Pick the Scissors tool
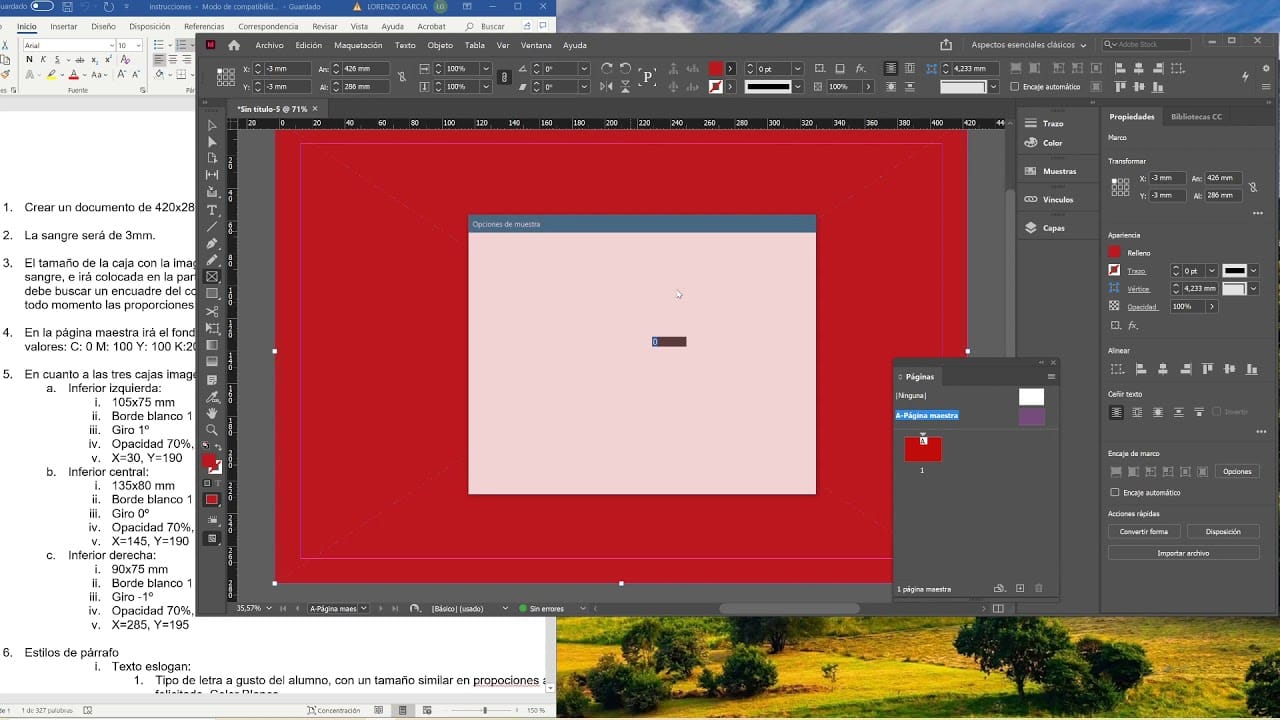Viewport: 1280px width, 720px height. pyautogui.click(x=212, y=311)
